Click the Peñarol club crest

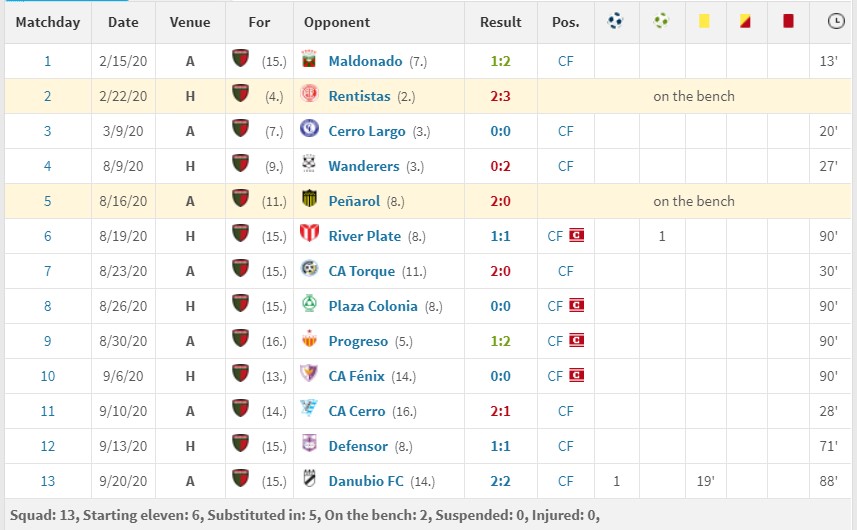tap(309, 198)
